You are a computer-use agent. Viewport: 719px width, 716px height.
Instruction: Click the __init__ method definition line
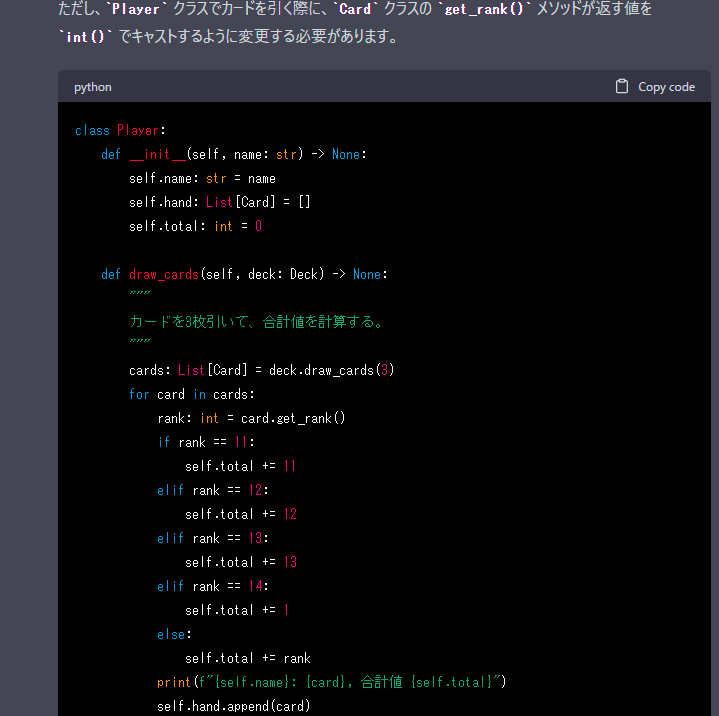[x=234, y=154]
